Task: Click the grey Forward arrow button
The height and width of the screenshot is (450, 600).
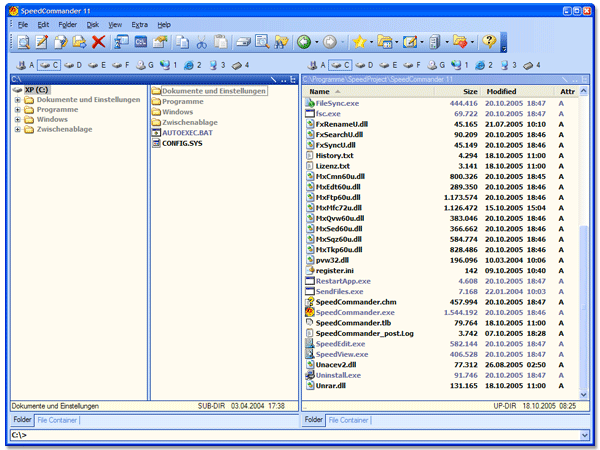Action: (329, 42)
